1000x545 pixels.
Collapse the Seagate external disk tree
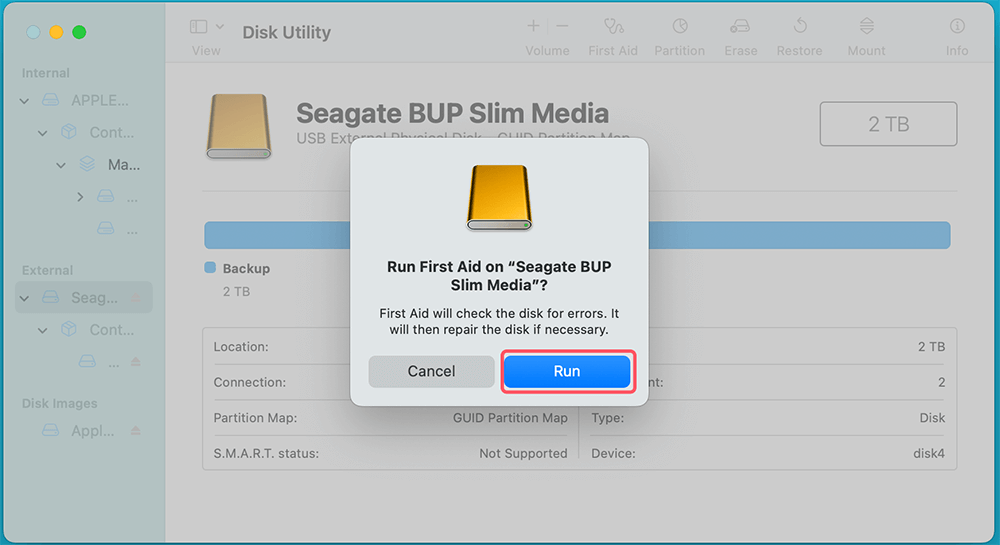(24, 298)
